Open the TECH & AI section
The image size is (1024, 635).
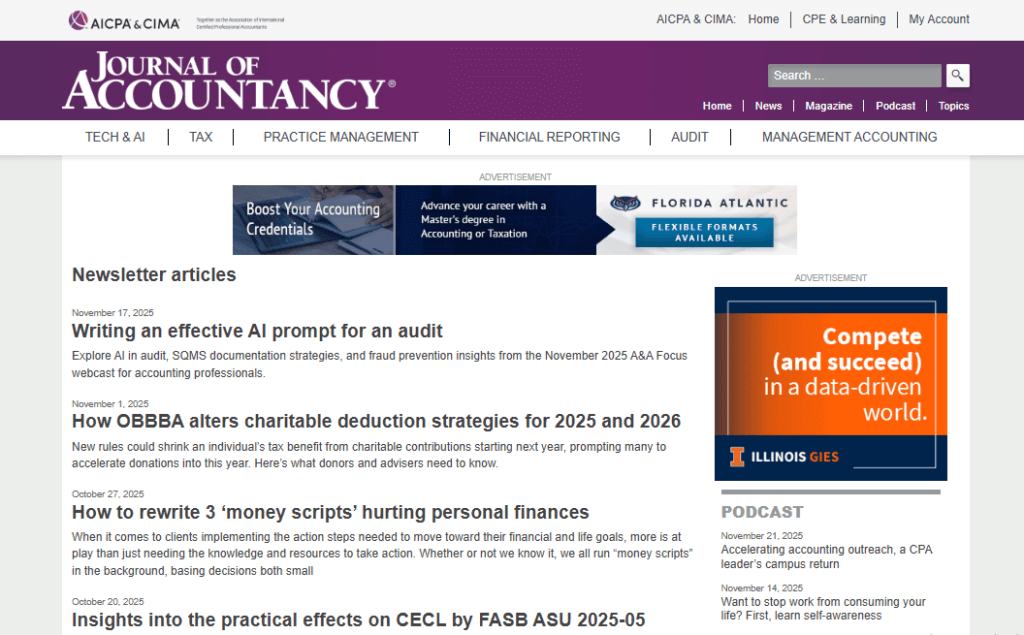click(x=115, y=137)
